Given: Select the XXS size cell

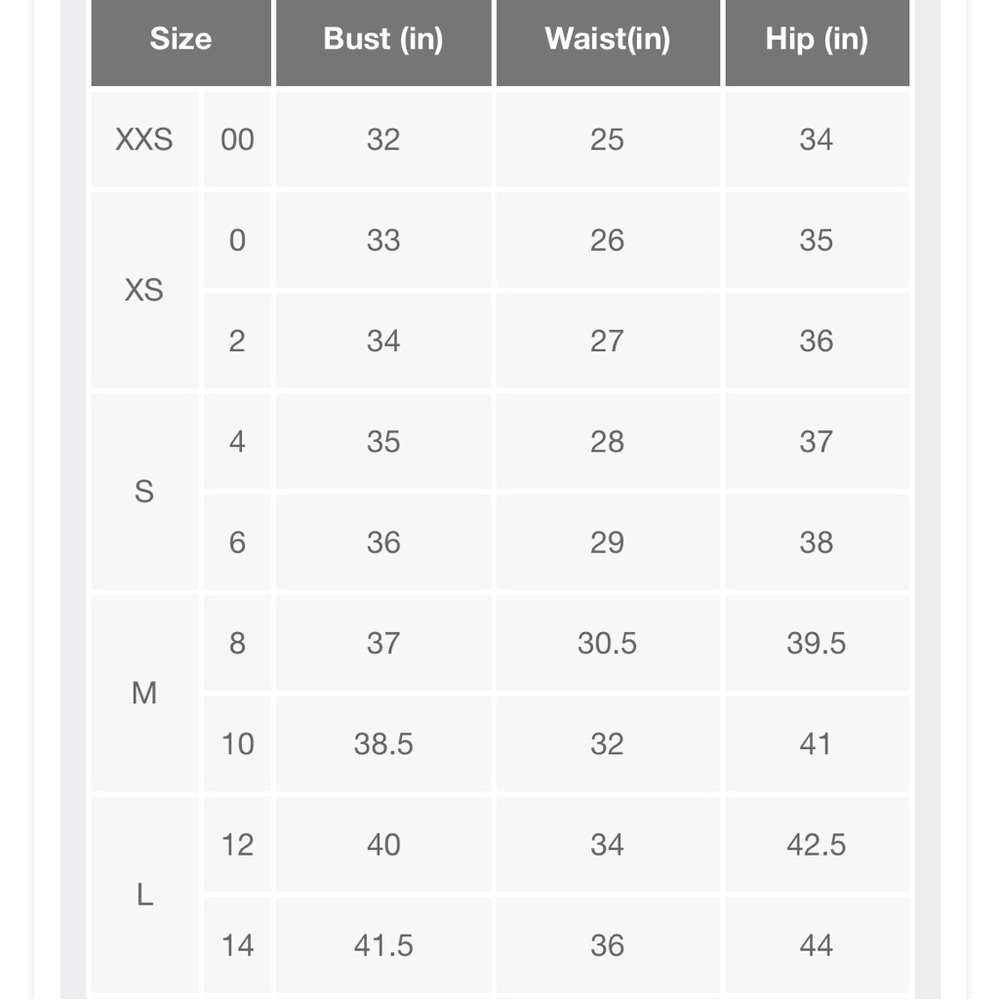Looking at the screenshot, I should [145, 139].
